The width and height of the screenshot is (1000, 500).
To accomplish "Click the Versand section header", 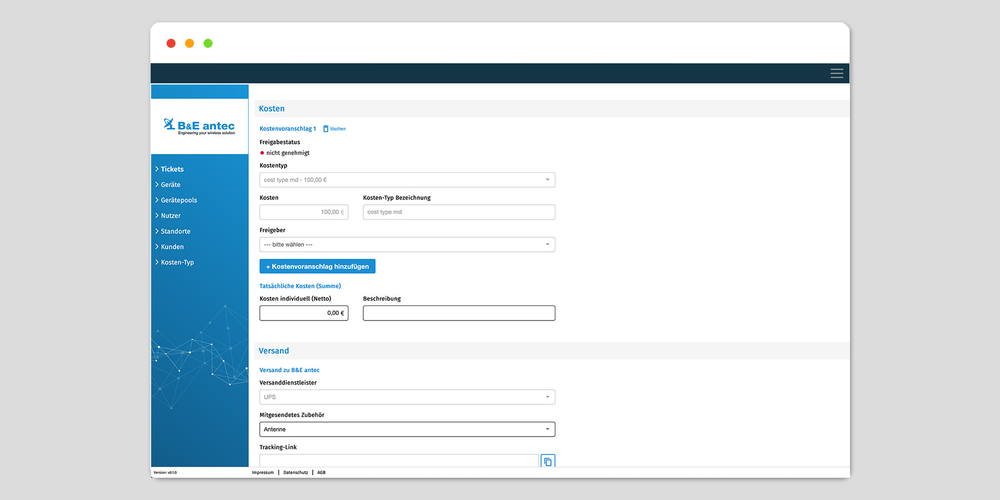I will (x=552, y=351).
